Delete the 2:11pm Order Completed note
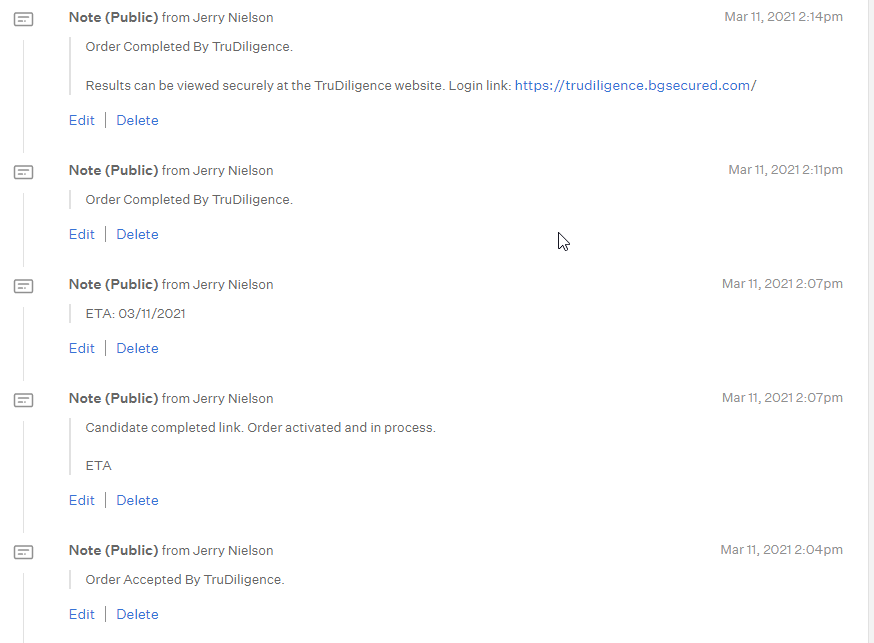874x643 pixels. pyautogui.click(x=137, y=235)
